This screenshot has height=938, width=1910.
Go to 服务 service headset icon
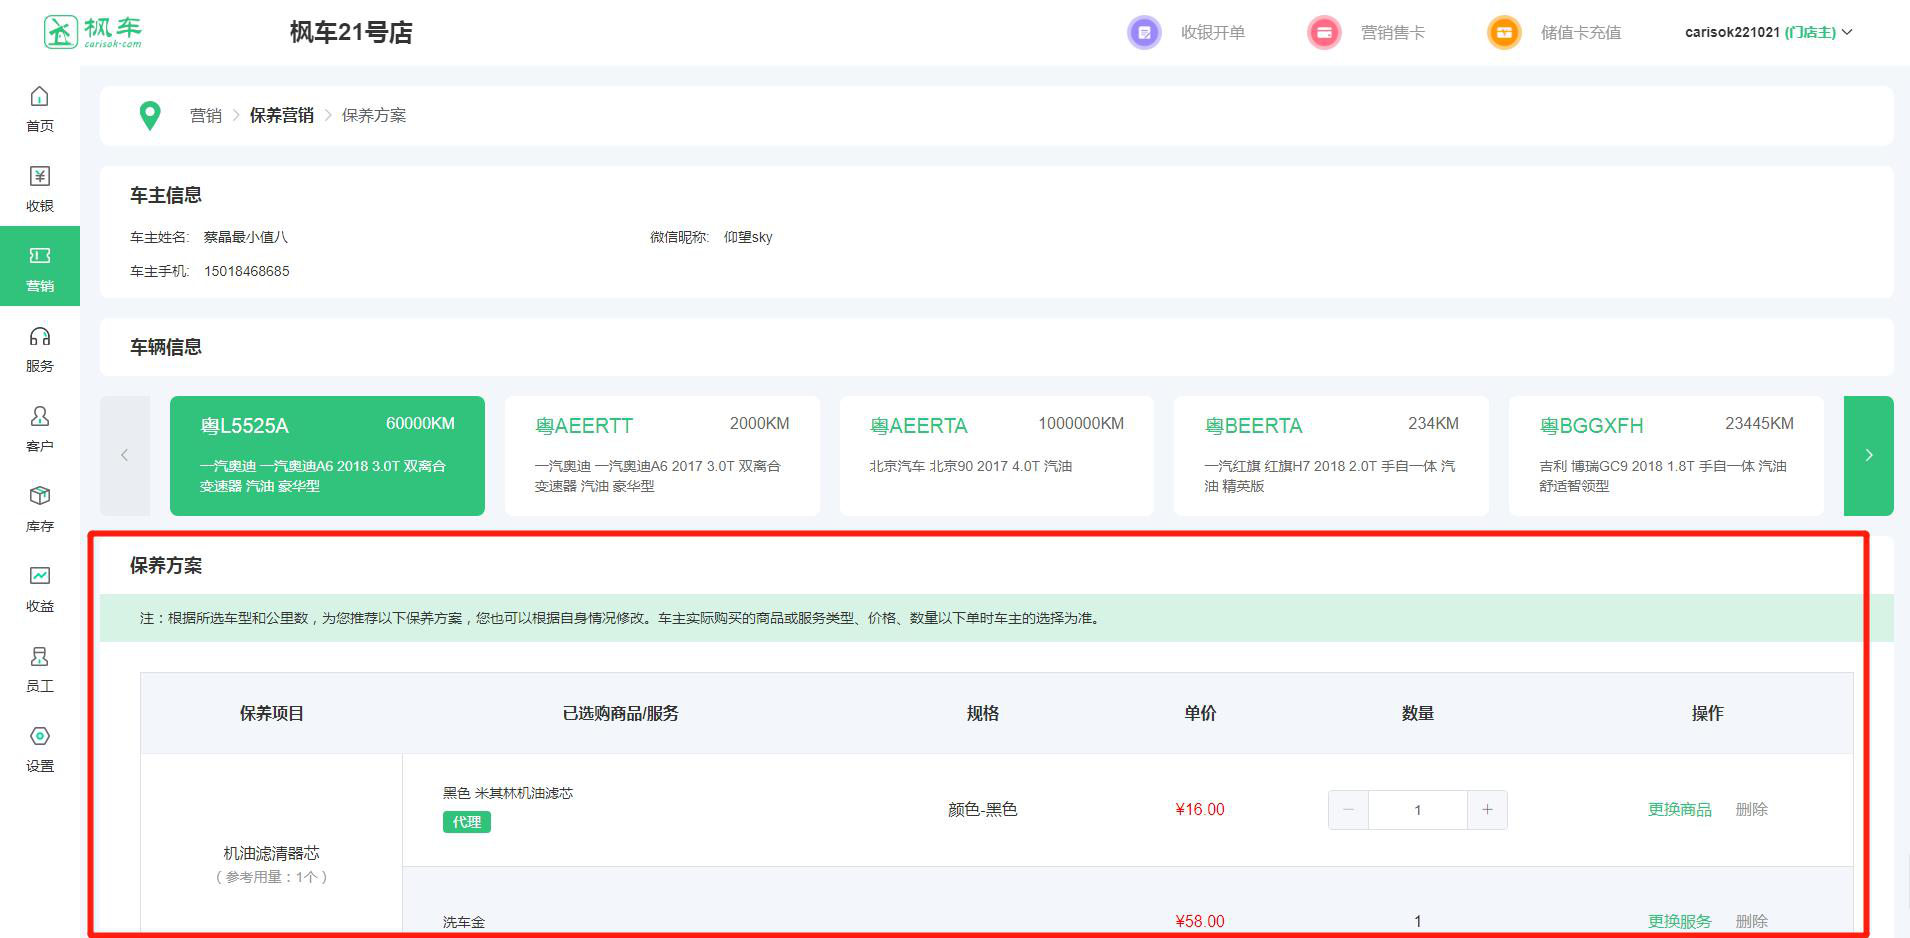(x=40, y=336)
